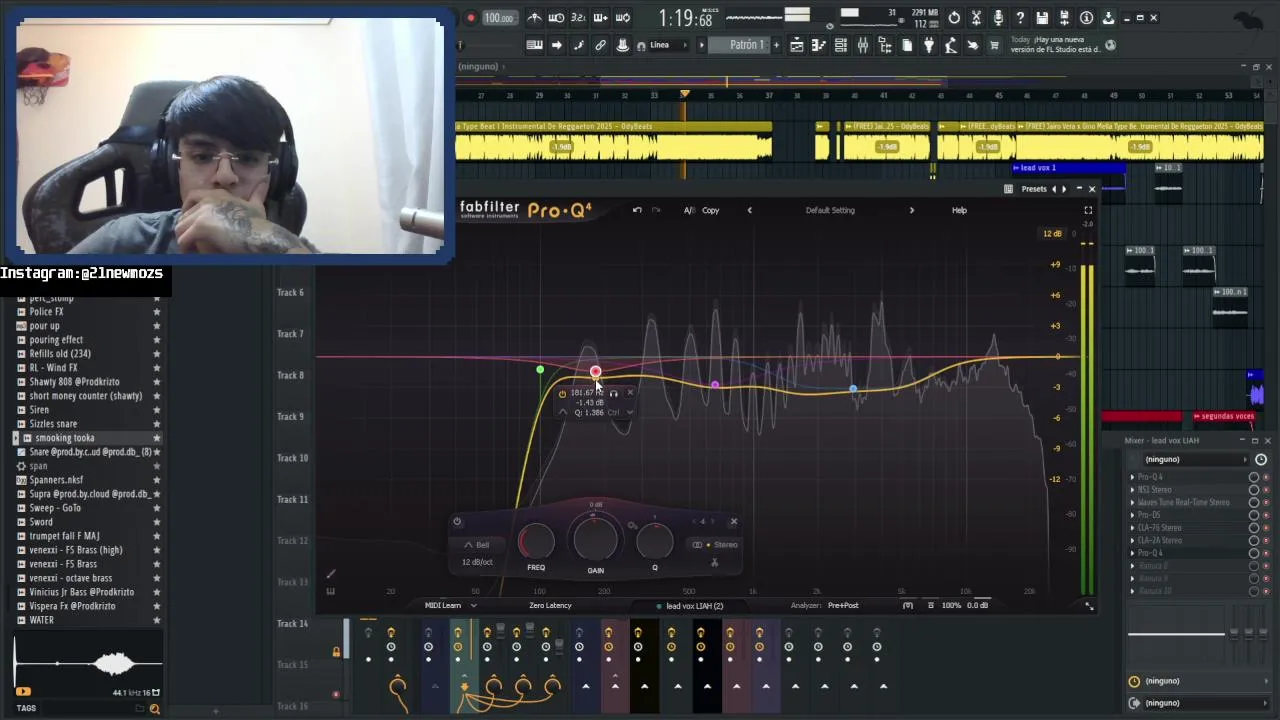Open the MIDI Learn menu

click(450, 605)
